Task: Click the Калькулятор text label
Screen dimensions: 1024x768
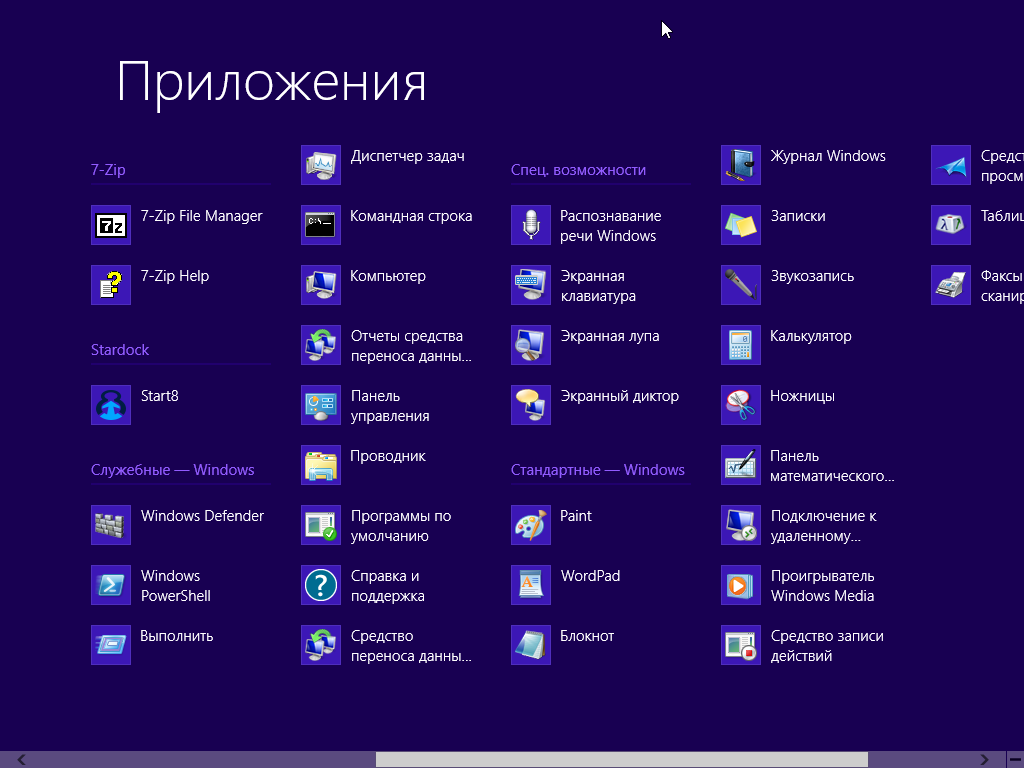Action: 811,336
